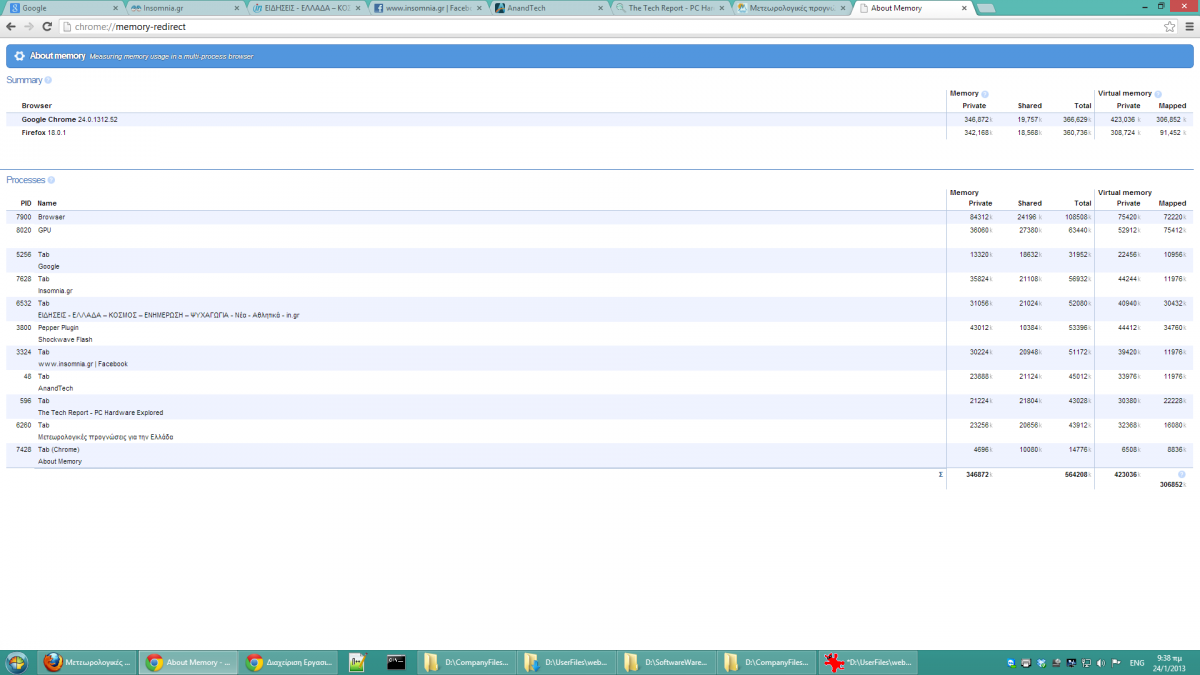The image size is (1200, 675).
Task: Click the forward navigation arrow
Action: pyautogui.click(x=28, y=26)
